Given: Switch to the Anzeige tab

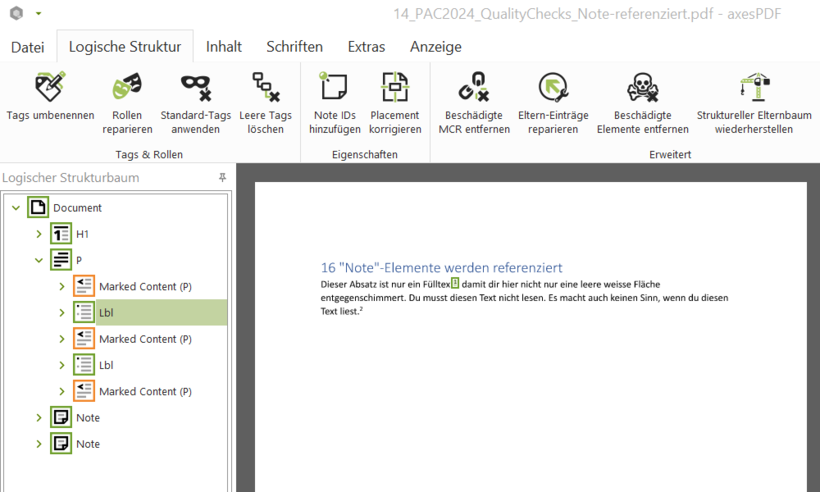Looking at the screenshot, I should [436, 47].
